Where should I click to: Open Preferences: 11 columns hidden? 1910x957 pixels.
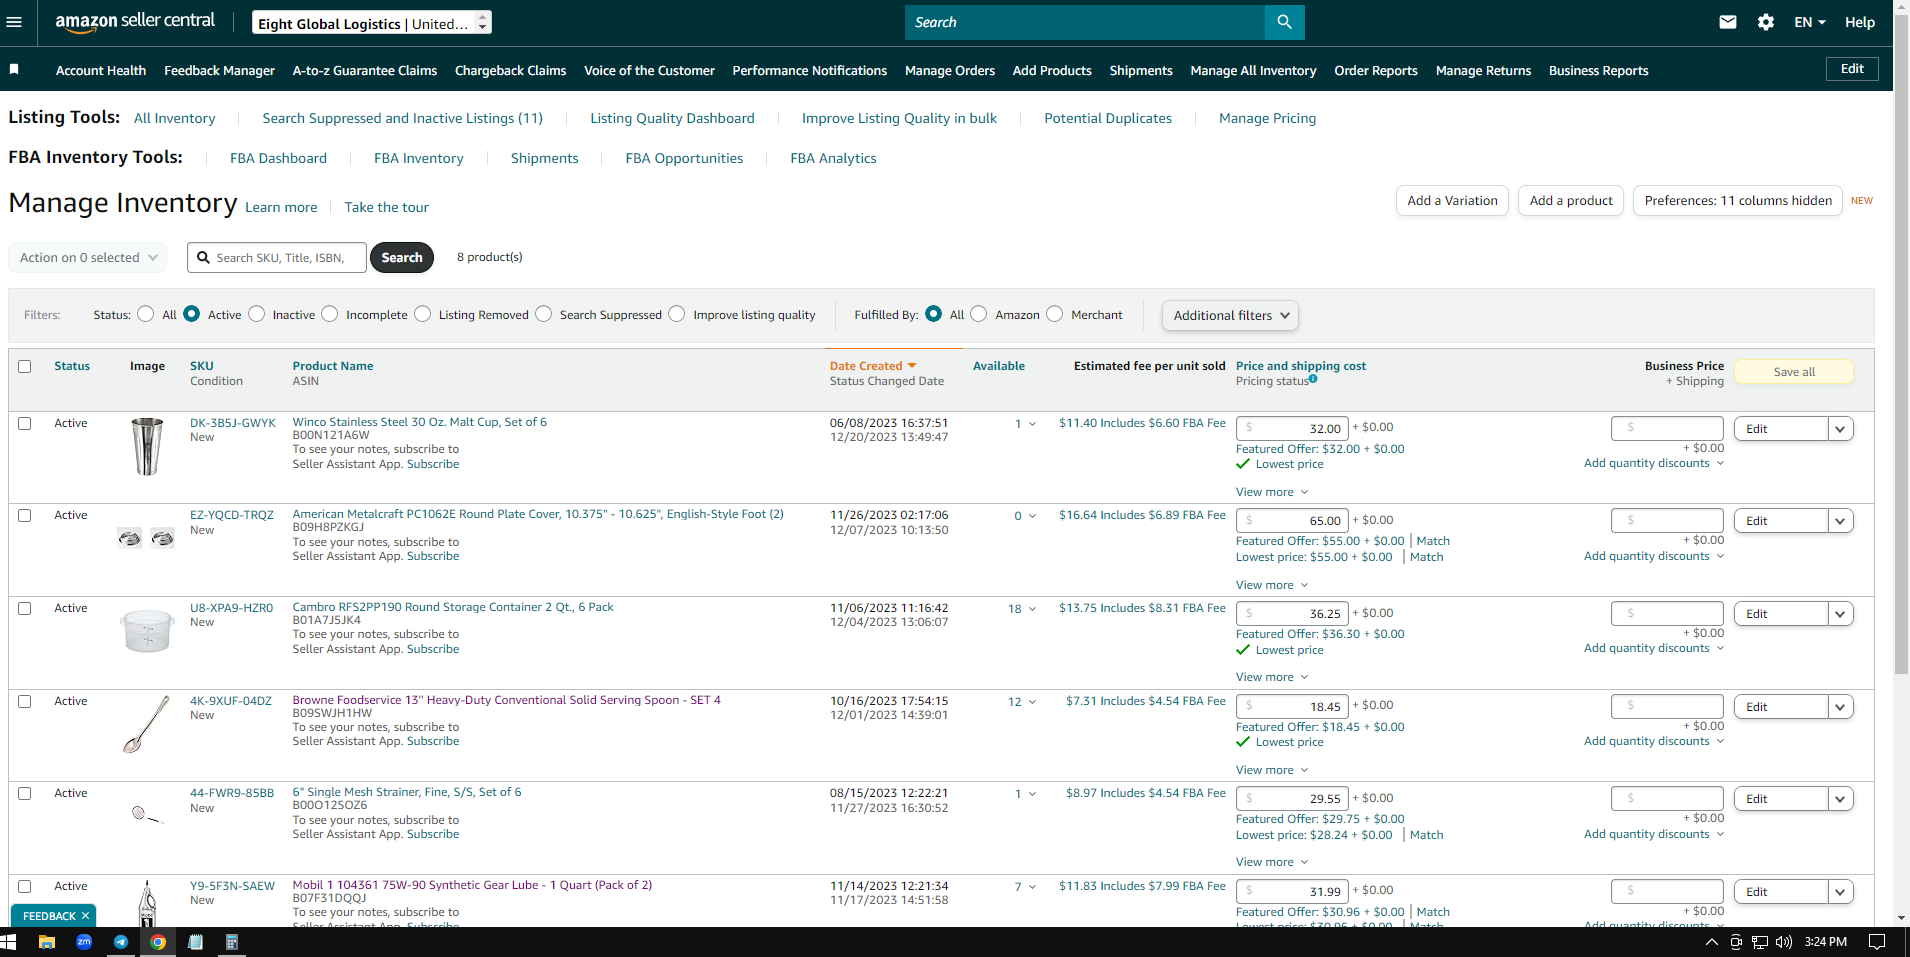click(1738, 200)
